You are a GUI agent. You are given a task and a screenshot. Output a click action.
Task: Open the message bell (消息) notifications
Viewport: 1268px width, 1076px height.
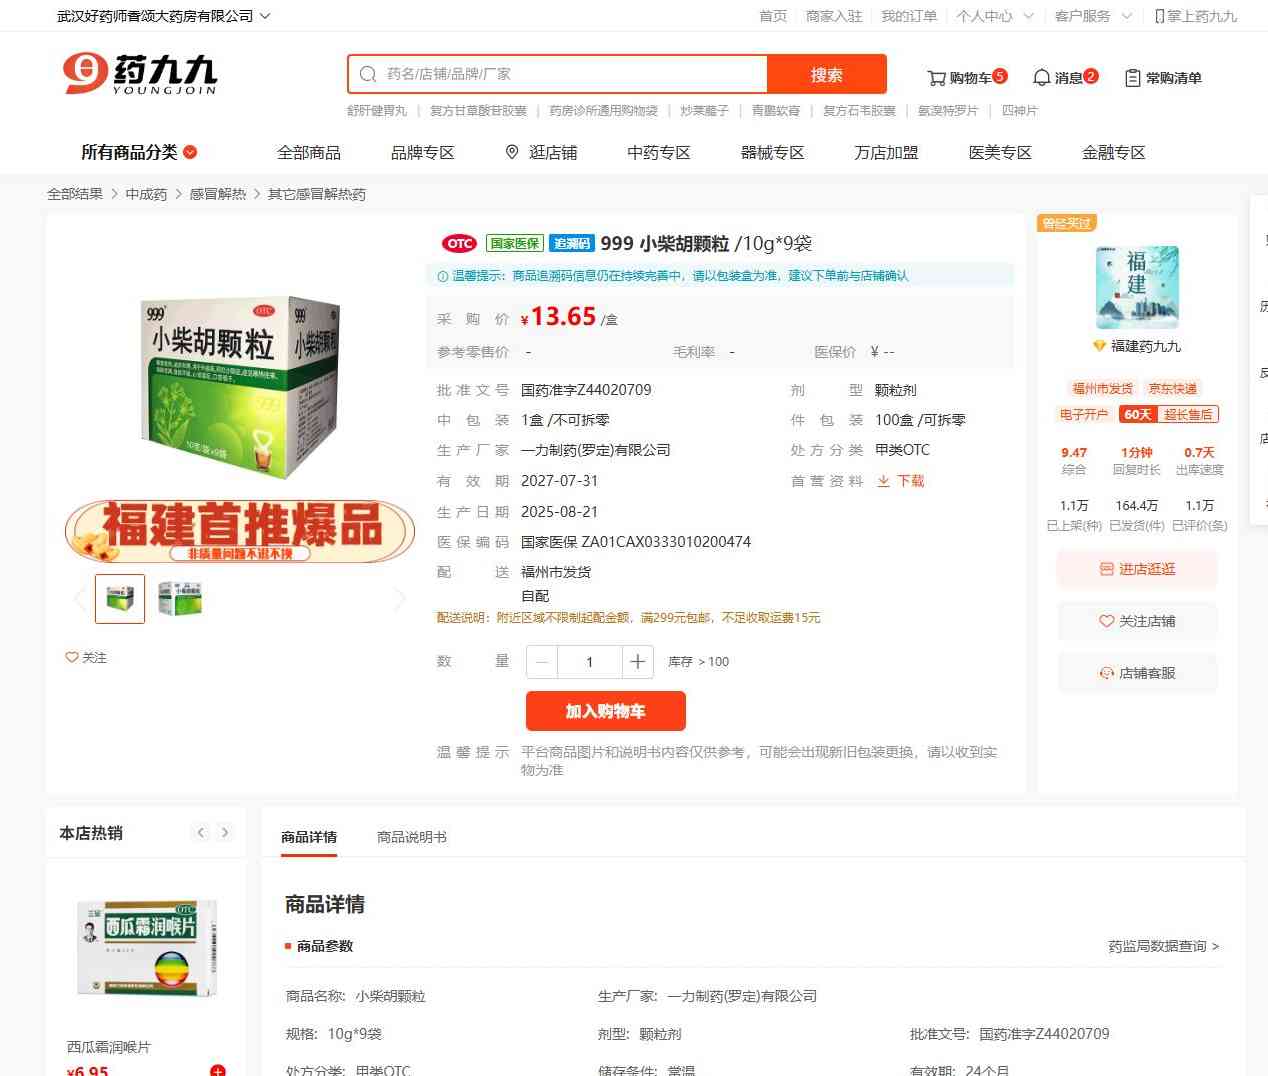[x=1041, y=78]
